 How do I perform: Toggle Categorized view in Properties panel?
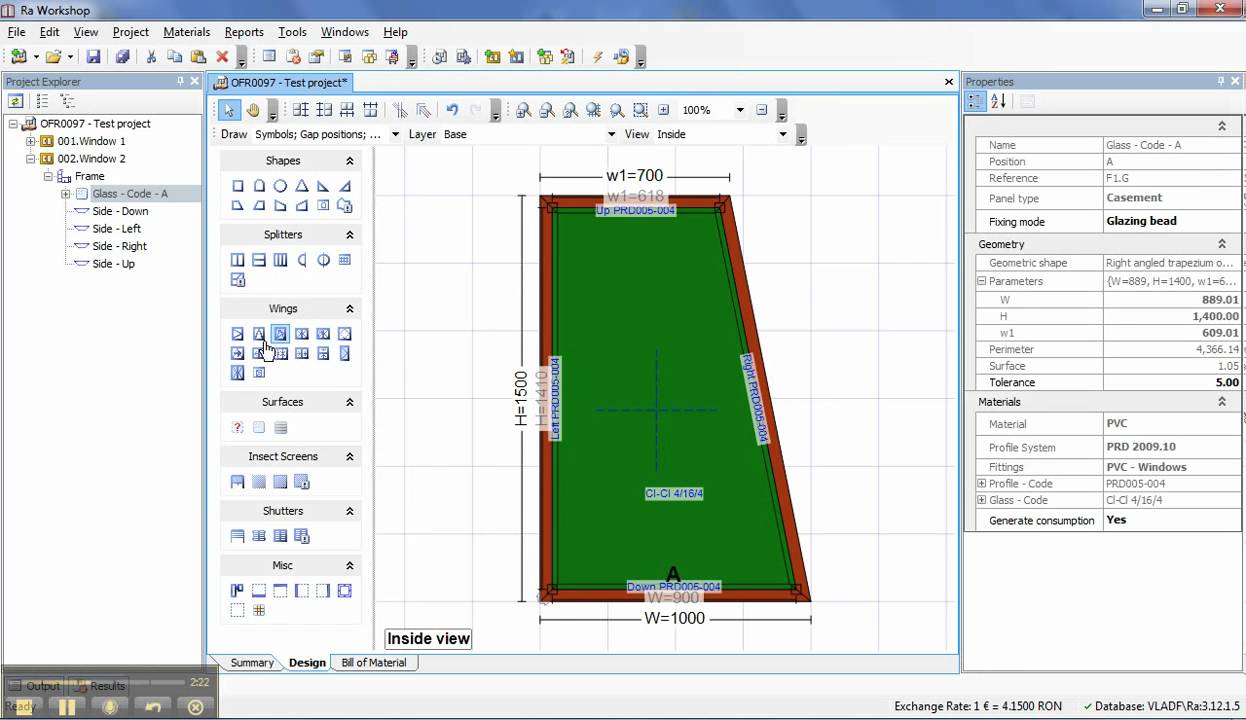click(976, 101)
